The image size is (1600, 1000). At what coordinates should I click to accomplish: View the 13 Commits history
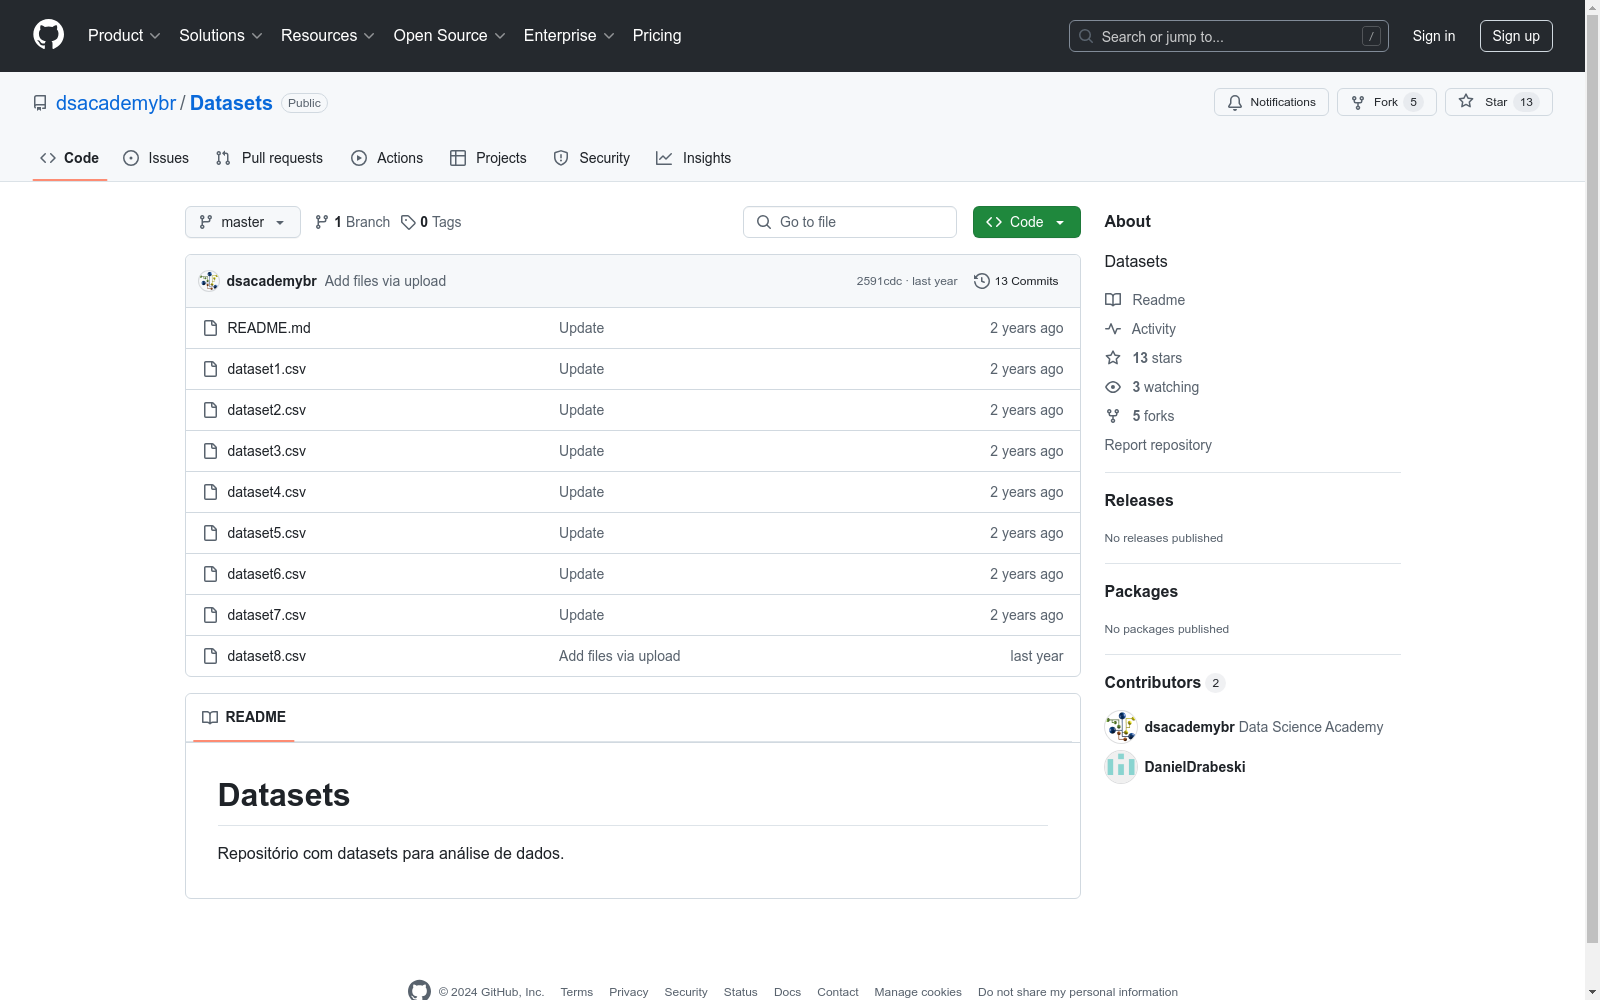tap(1016, 281)
